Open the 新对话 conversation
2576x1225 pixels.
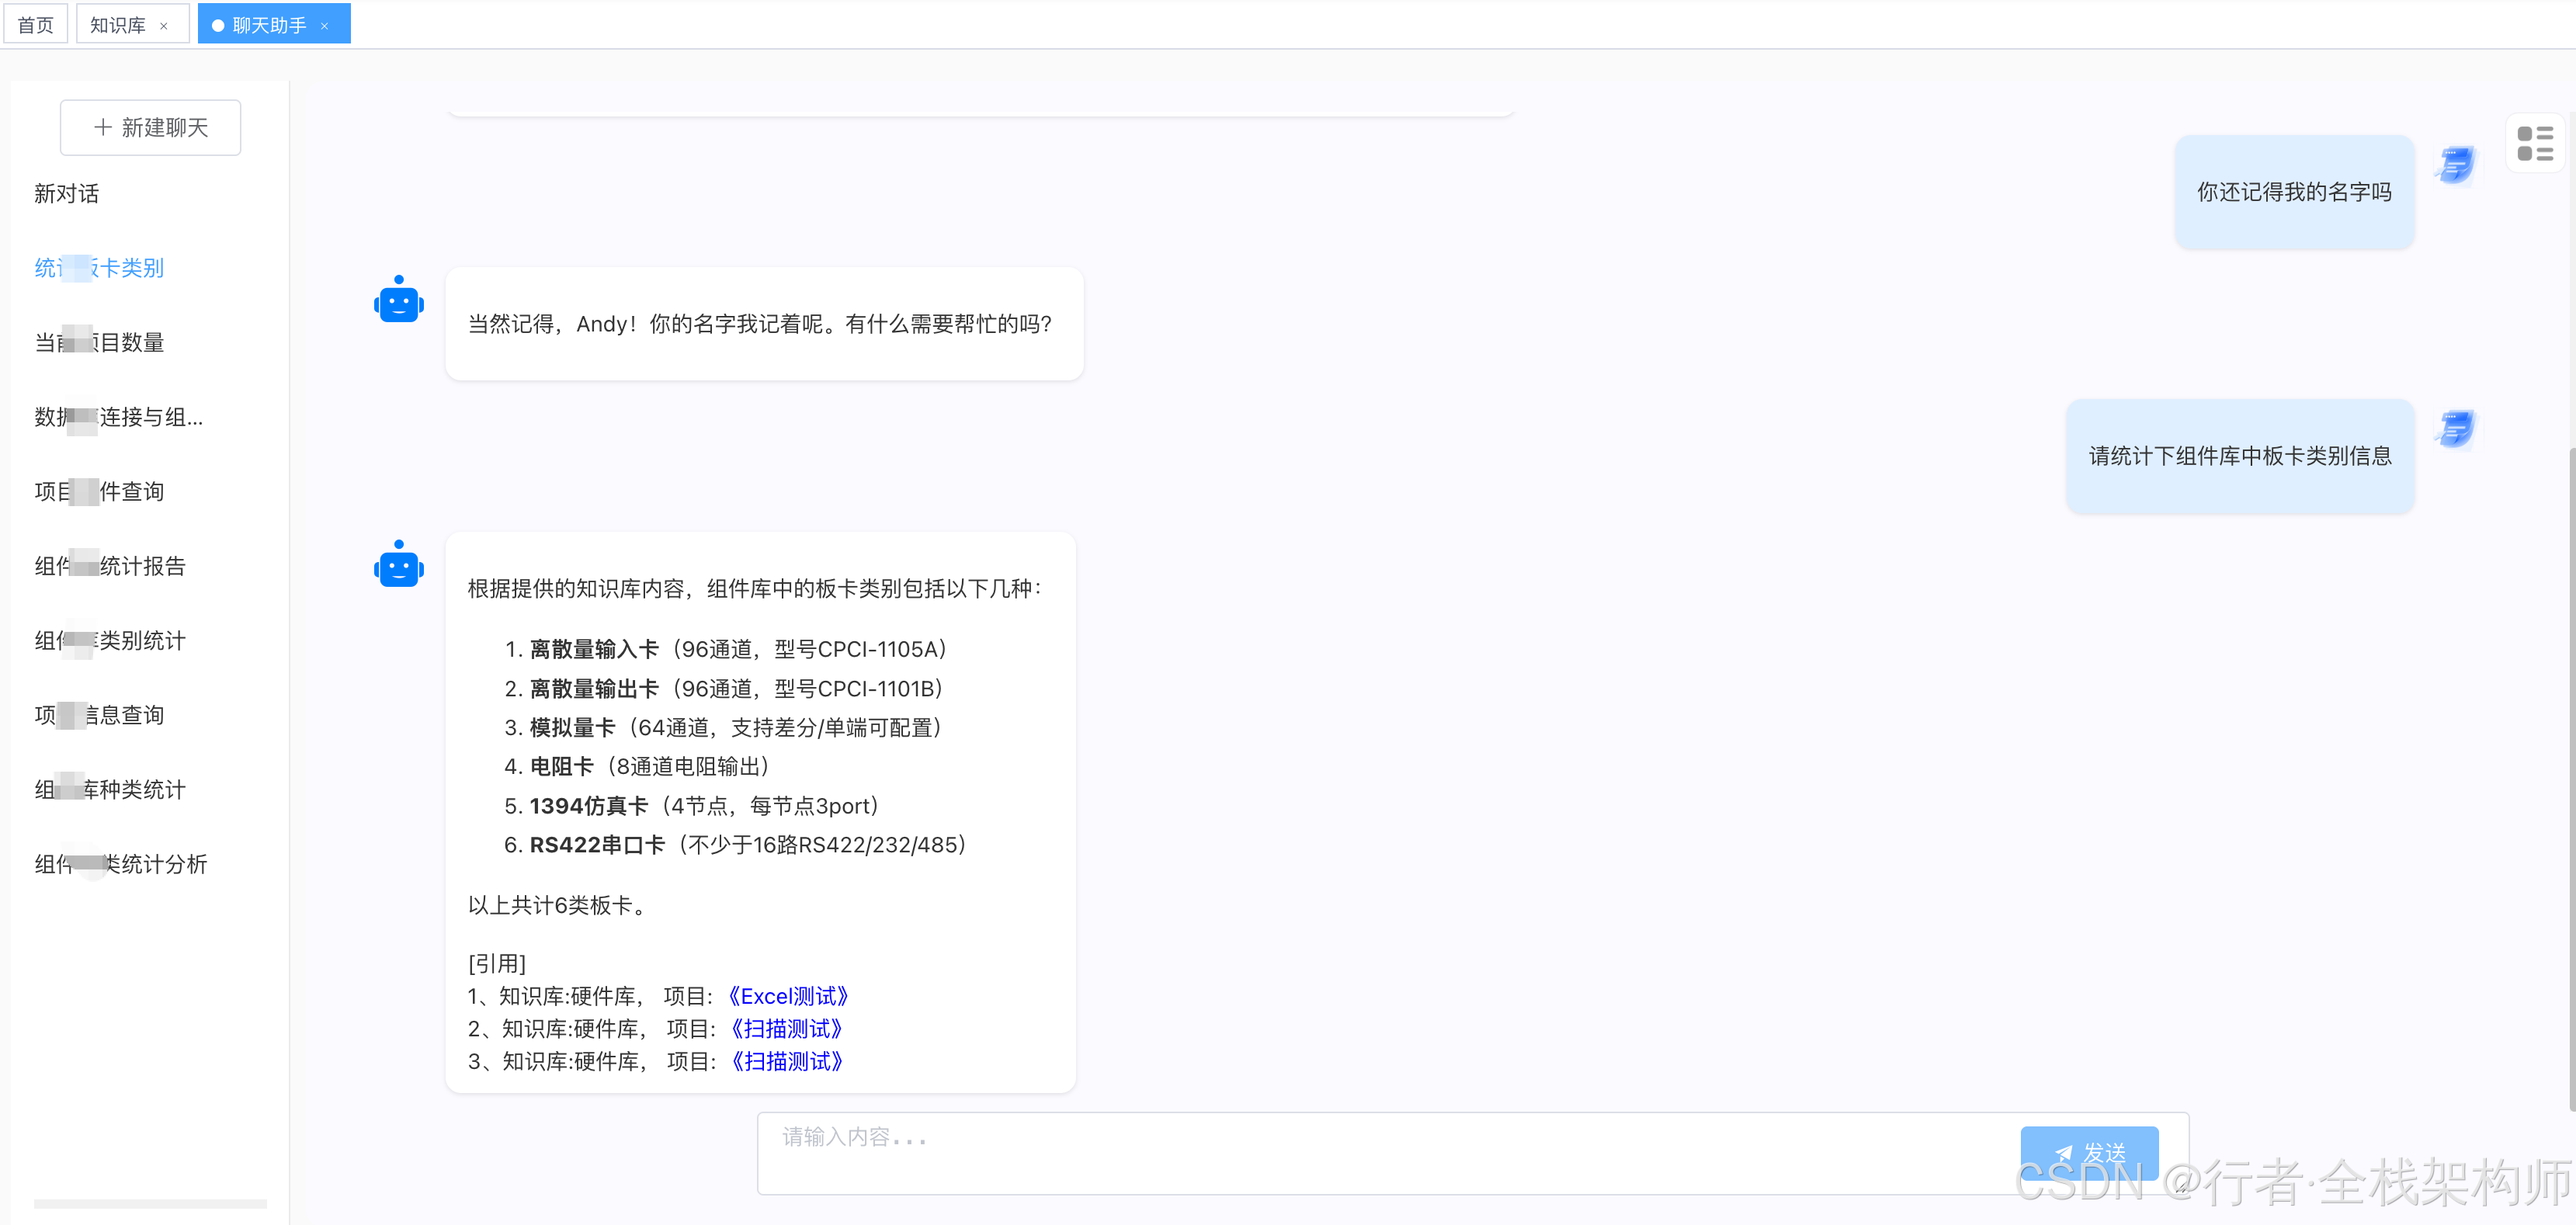67,193
